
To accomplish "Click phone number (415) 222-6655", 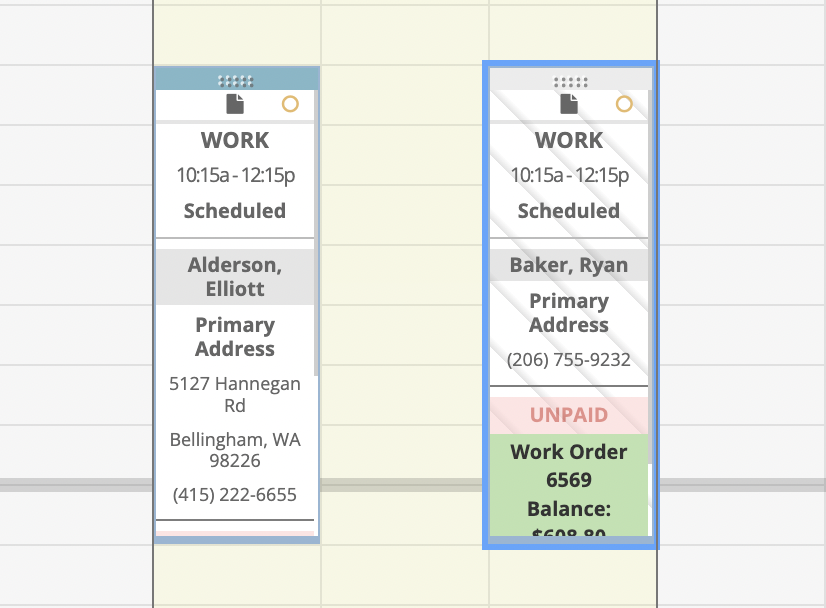I will click(x=235, y=494).
